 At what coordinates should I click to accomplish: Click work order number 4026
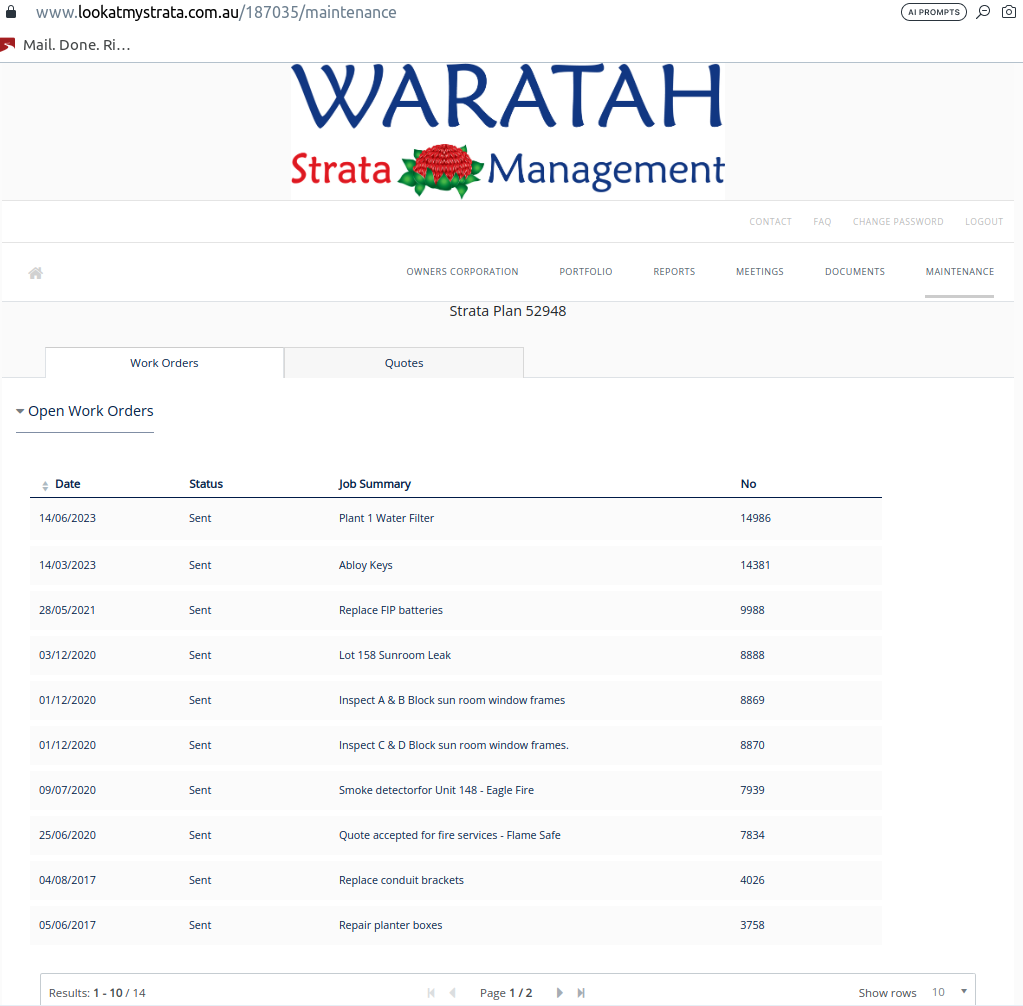pos(752,880)
